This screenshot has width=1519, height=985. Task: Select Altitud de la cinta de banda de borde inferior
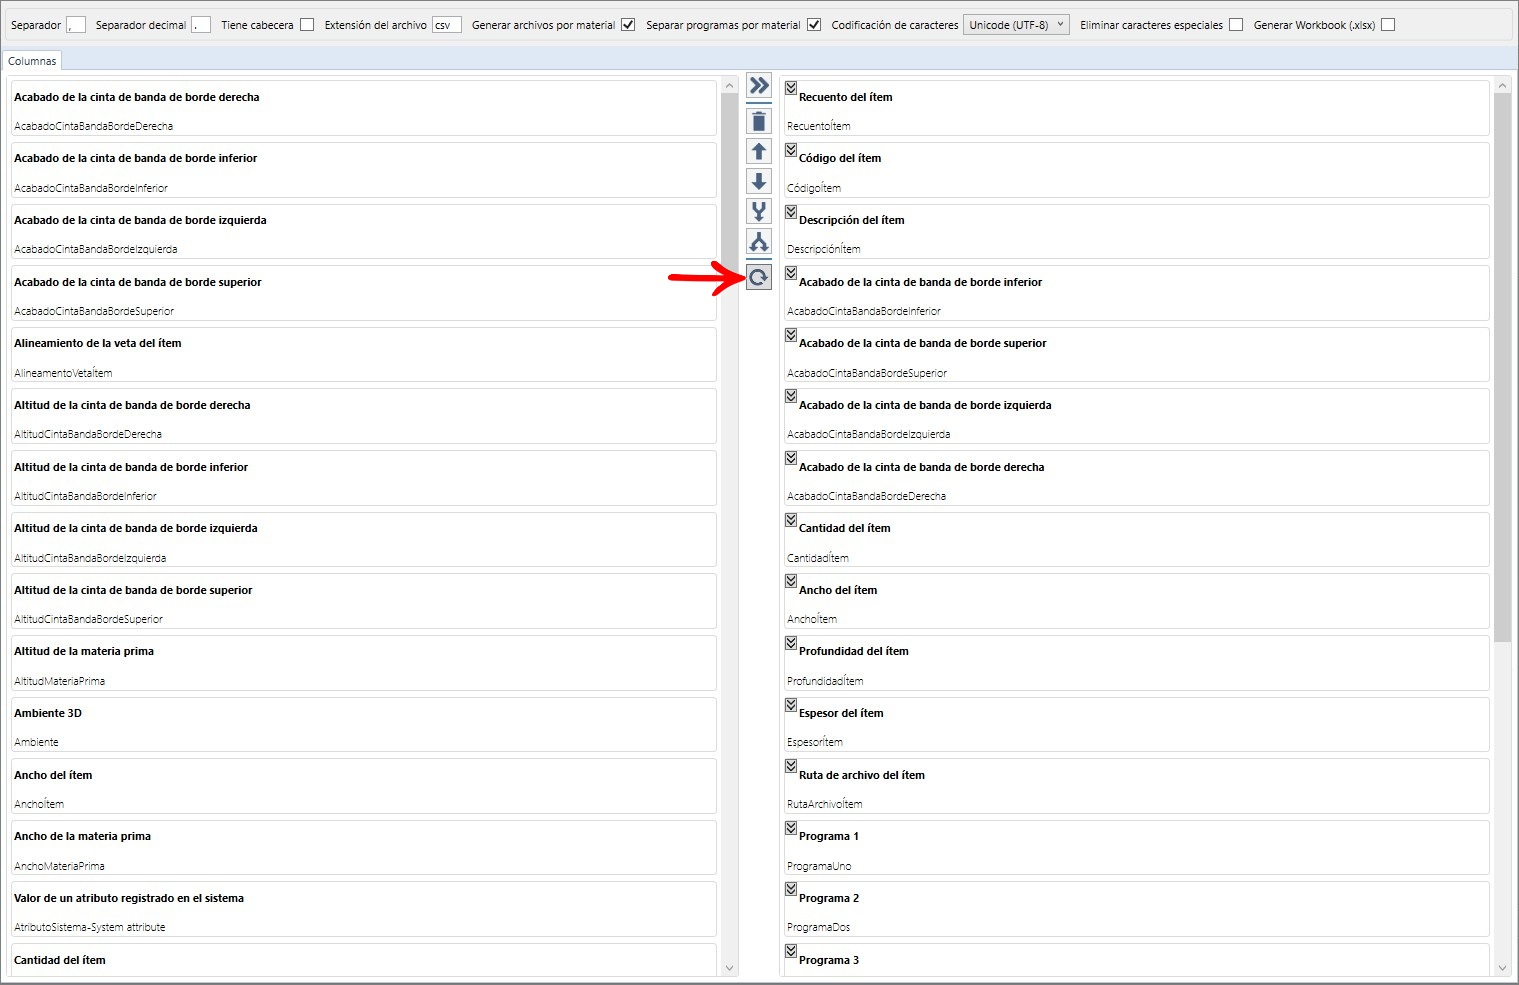pos(364,478)
